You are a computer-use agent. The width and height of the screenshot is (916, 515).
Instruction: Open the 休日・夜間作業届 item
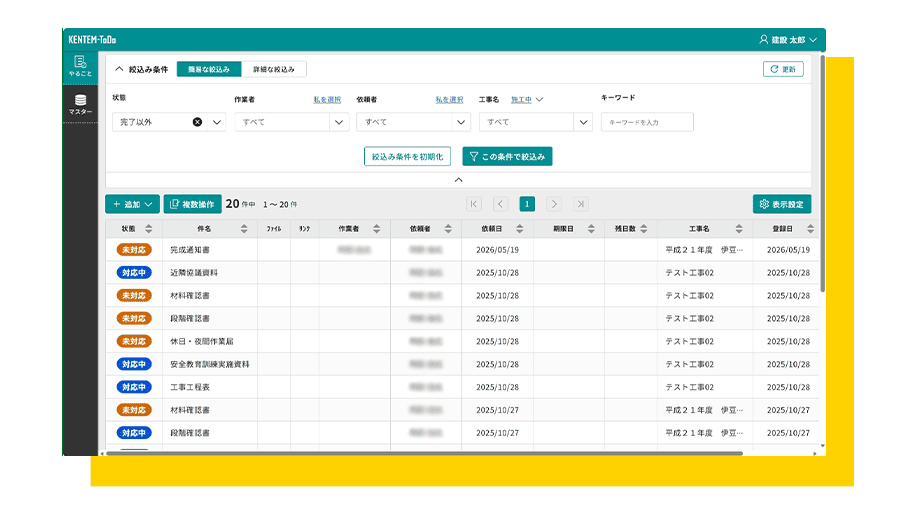pyautogui.click(x=202, y=341)
